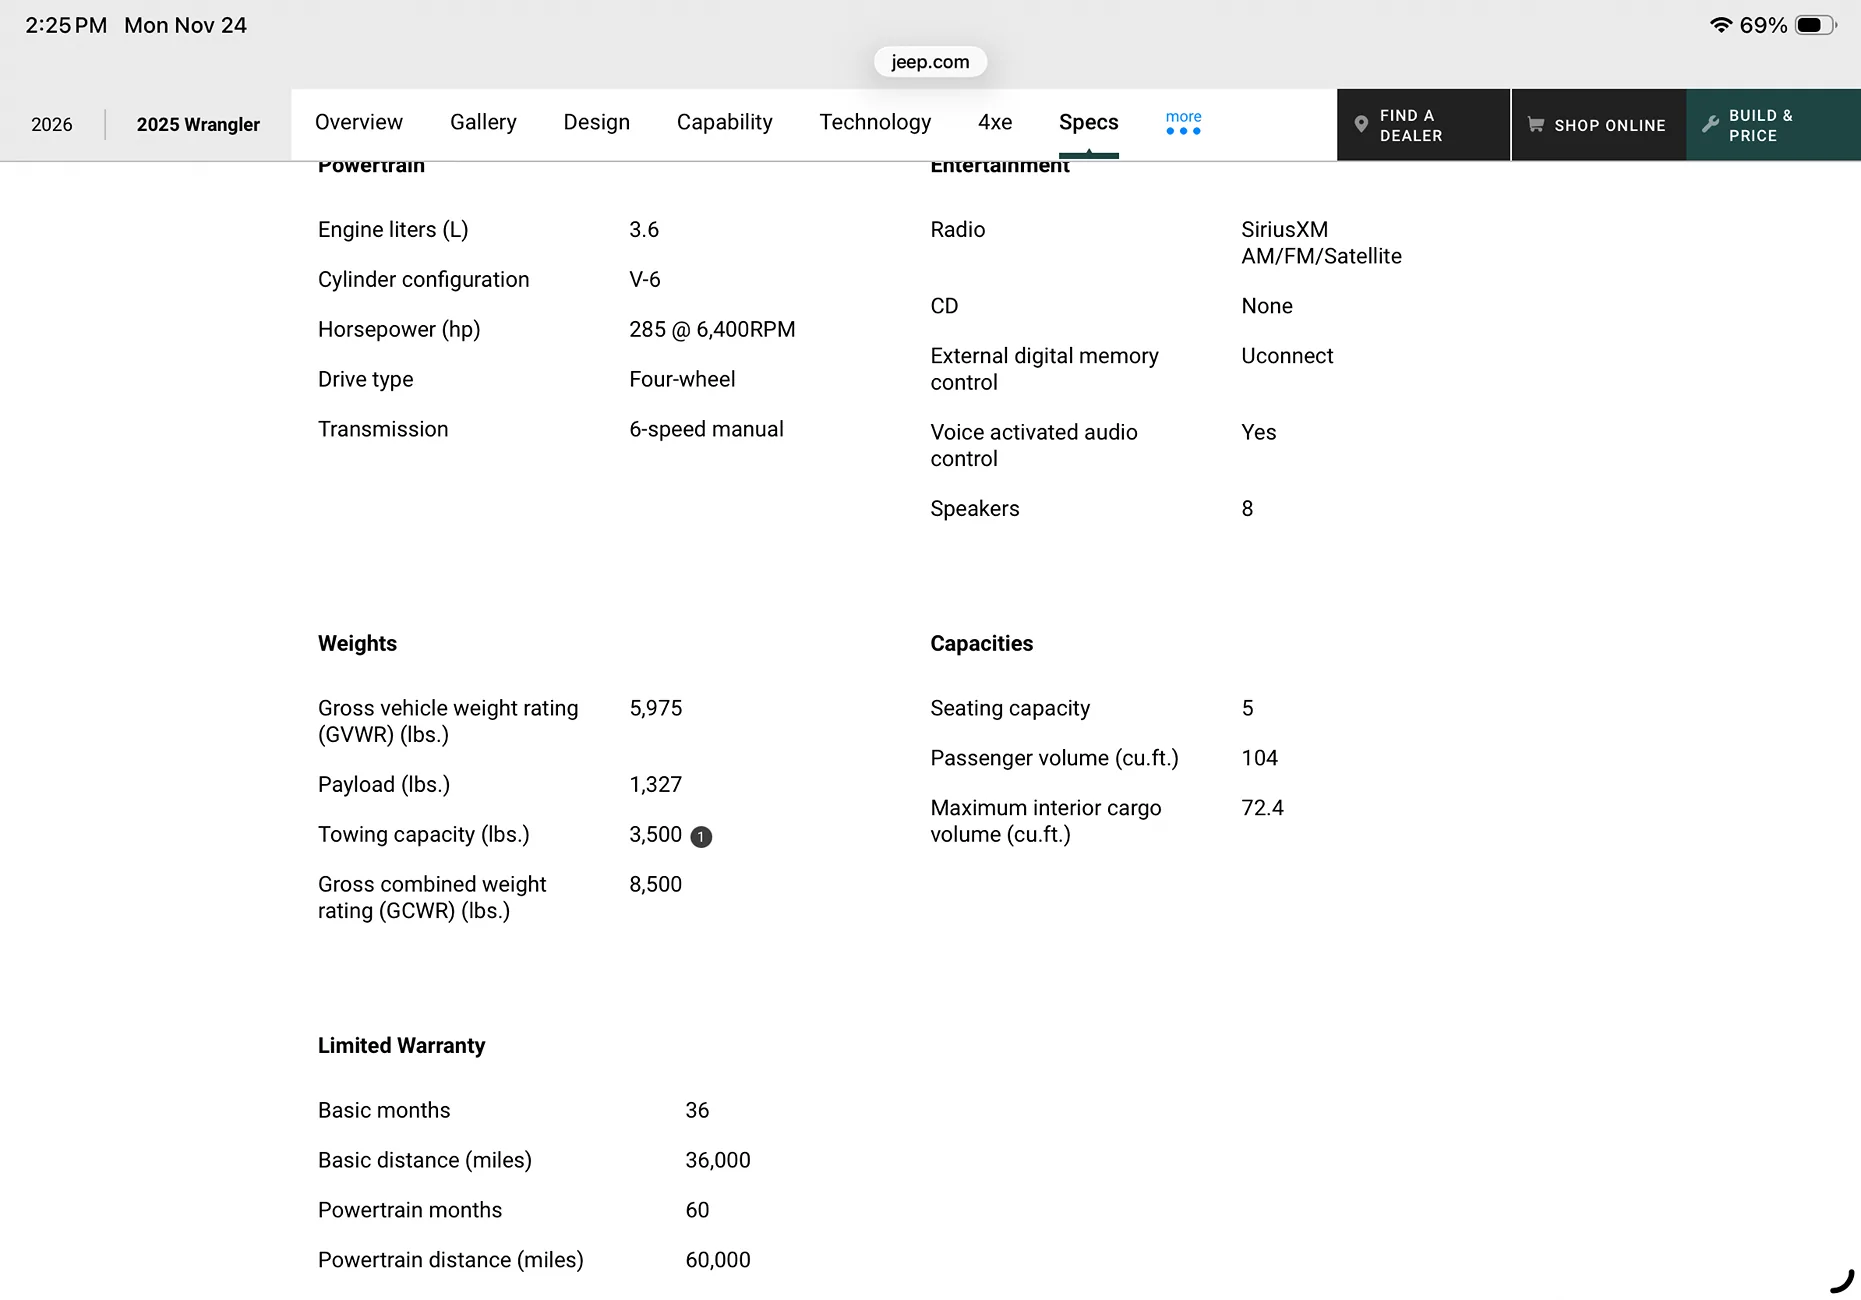
Task: Open the Overview tab
Action: pyautogui.click(x=359, y=122)
